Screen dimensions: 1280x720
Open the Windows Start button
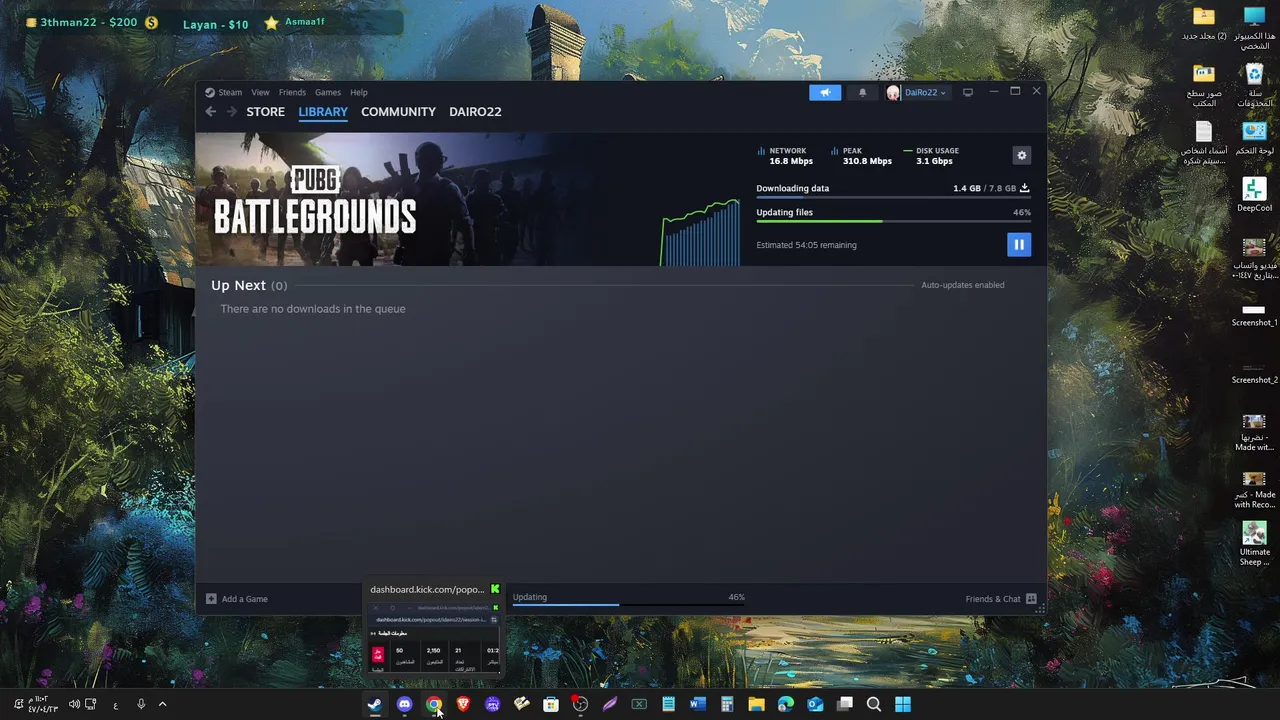[x=903, y=704]
